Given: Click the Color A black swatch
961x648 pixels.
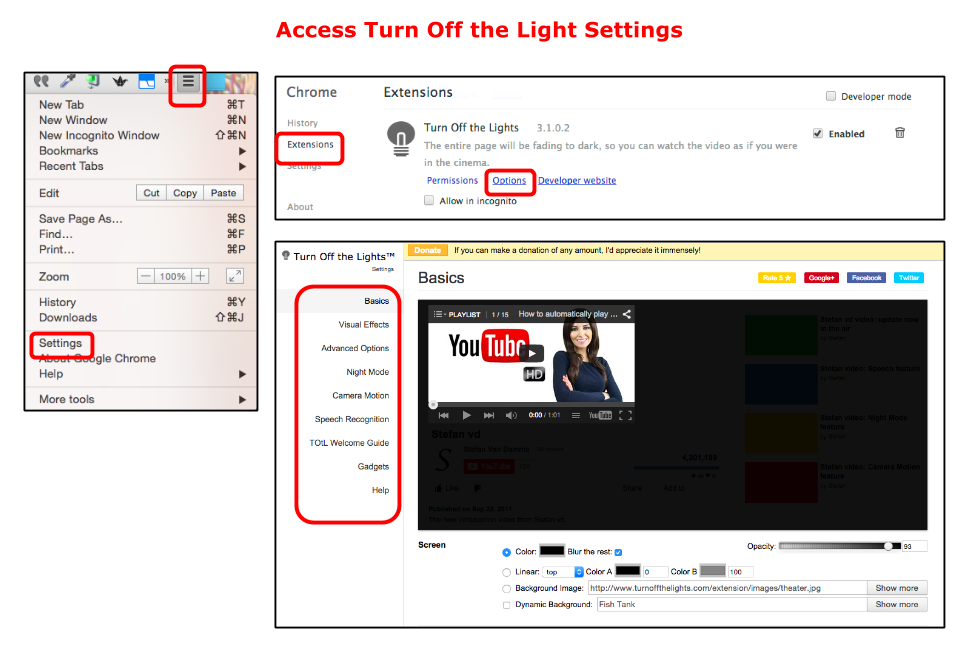Looking at the screenshot, I should [x=628, y=570].
